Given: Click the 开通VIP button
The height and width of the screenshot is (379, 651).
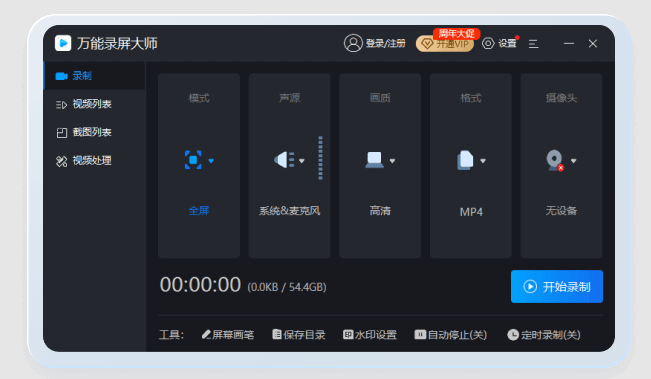Looking at the screenshot, I should coord(445,44).
